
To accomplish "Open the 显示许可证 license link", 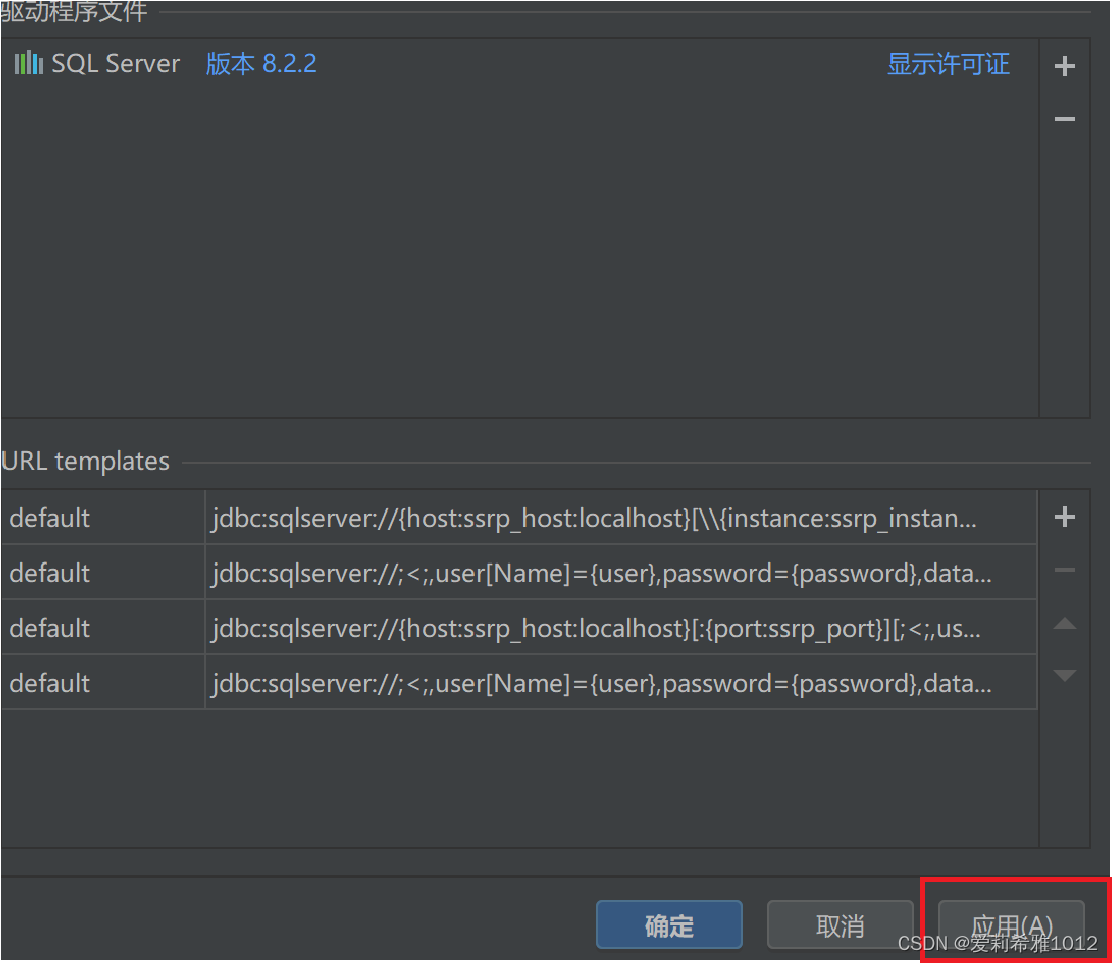I will [x=948, y=62].
